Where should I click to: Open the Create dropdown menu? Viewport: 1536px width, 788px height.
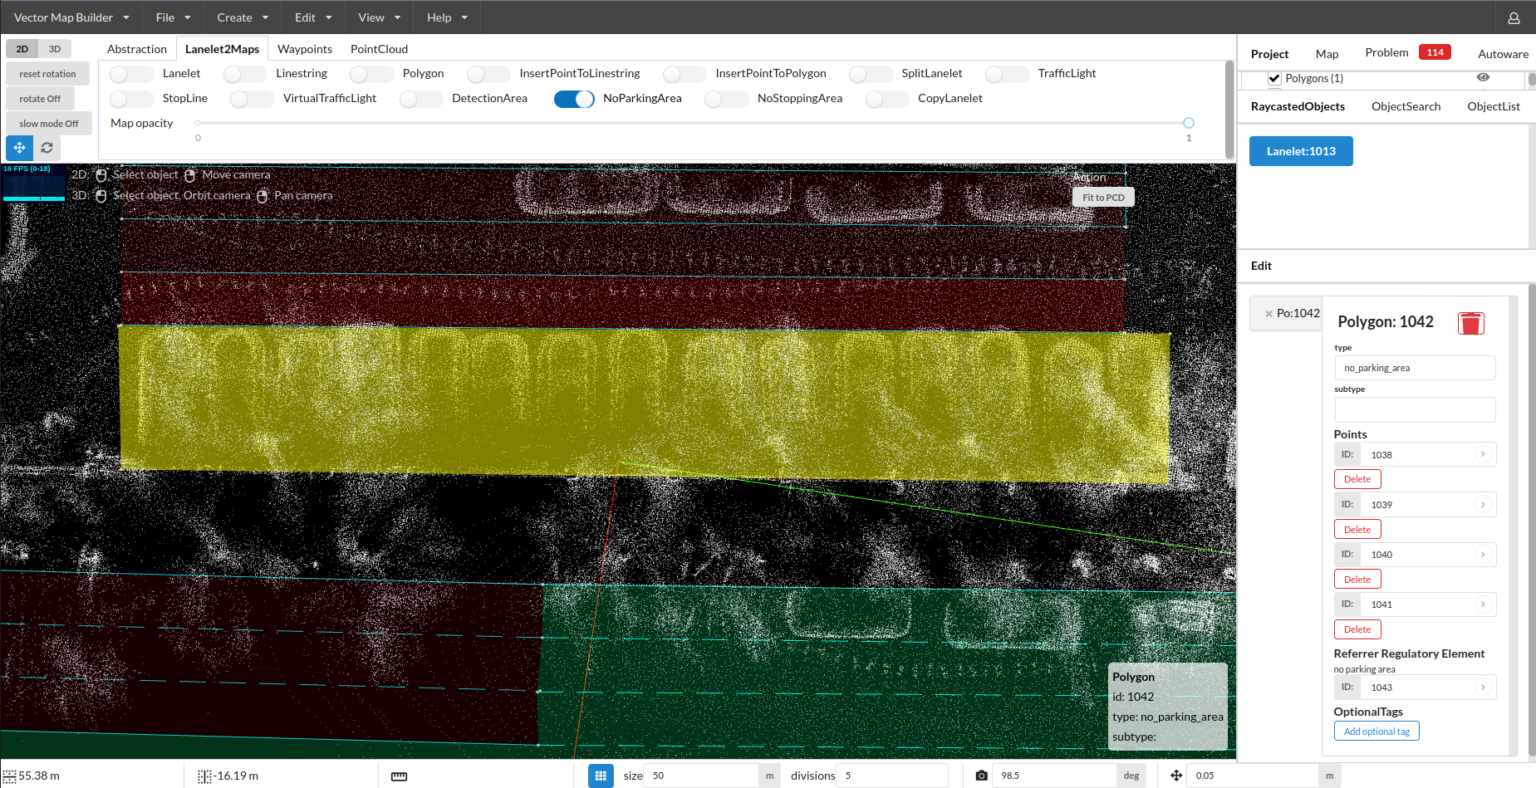coord(242,17)
